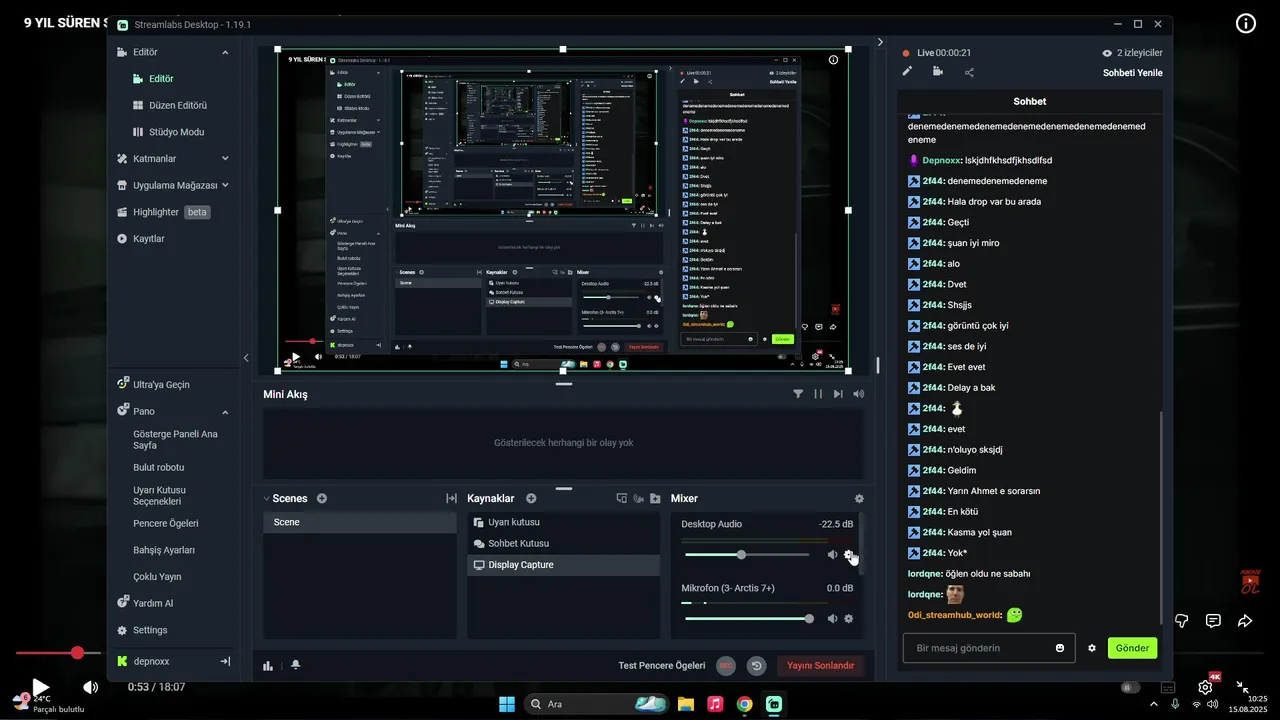
Task: Expand the Katmanlar sidebar section
Action: (225, 158)
